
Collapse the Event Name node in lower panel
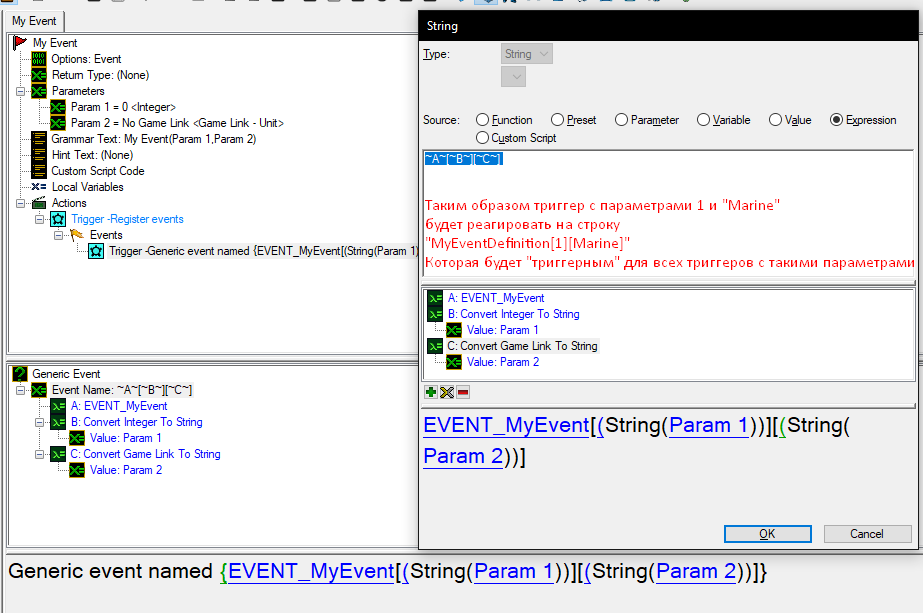[x=20, y=390]
